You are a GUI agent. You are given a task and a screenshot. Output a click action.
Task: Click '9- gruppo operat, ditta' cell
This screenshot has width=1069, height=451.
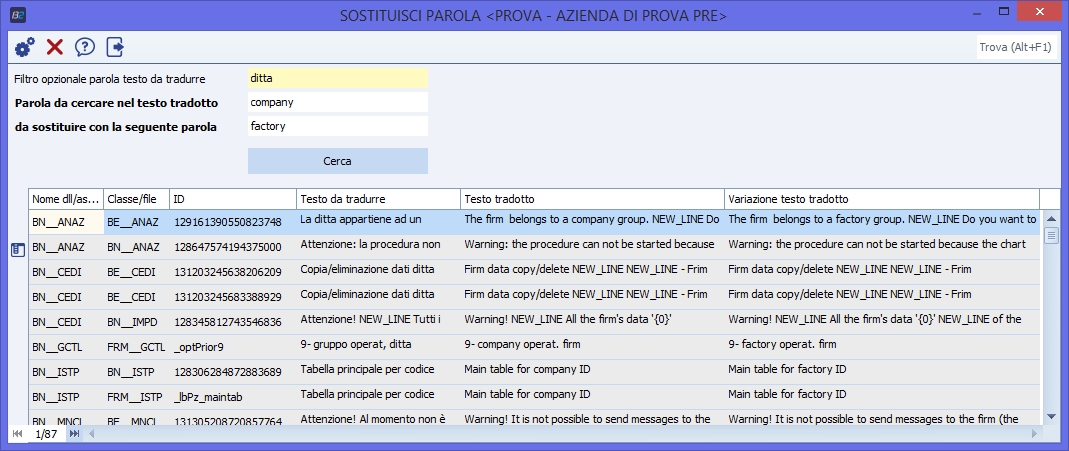click(378, 345)
